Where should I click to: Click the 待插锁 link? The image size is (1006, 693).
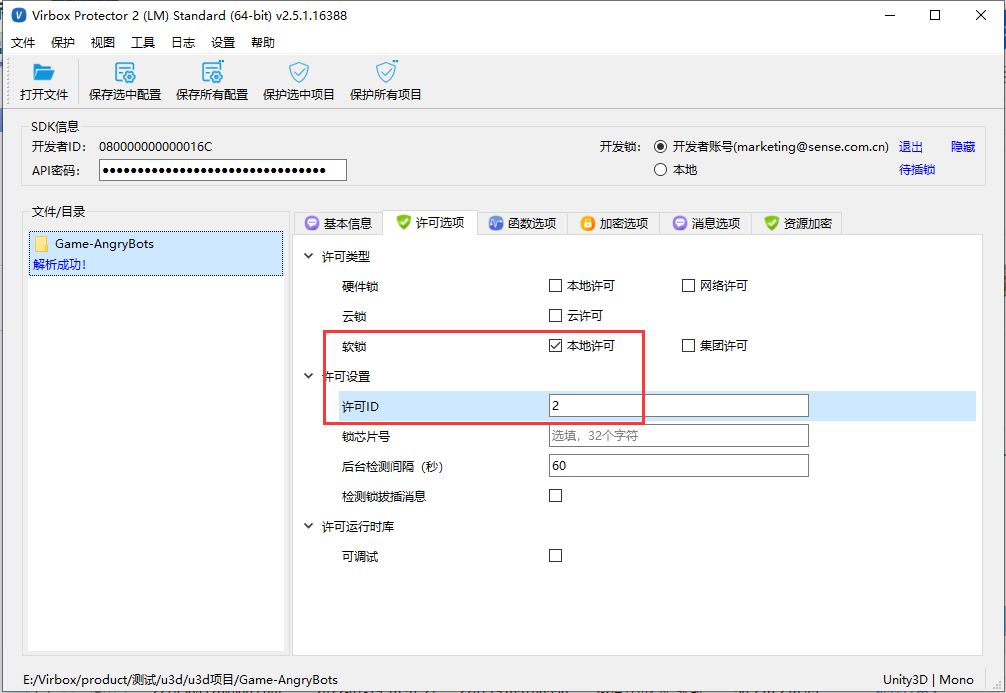pyautogui.click(x=917, y=170)
